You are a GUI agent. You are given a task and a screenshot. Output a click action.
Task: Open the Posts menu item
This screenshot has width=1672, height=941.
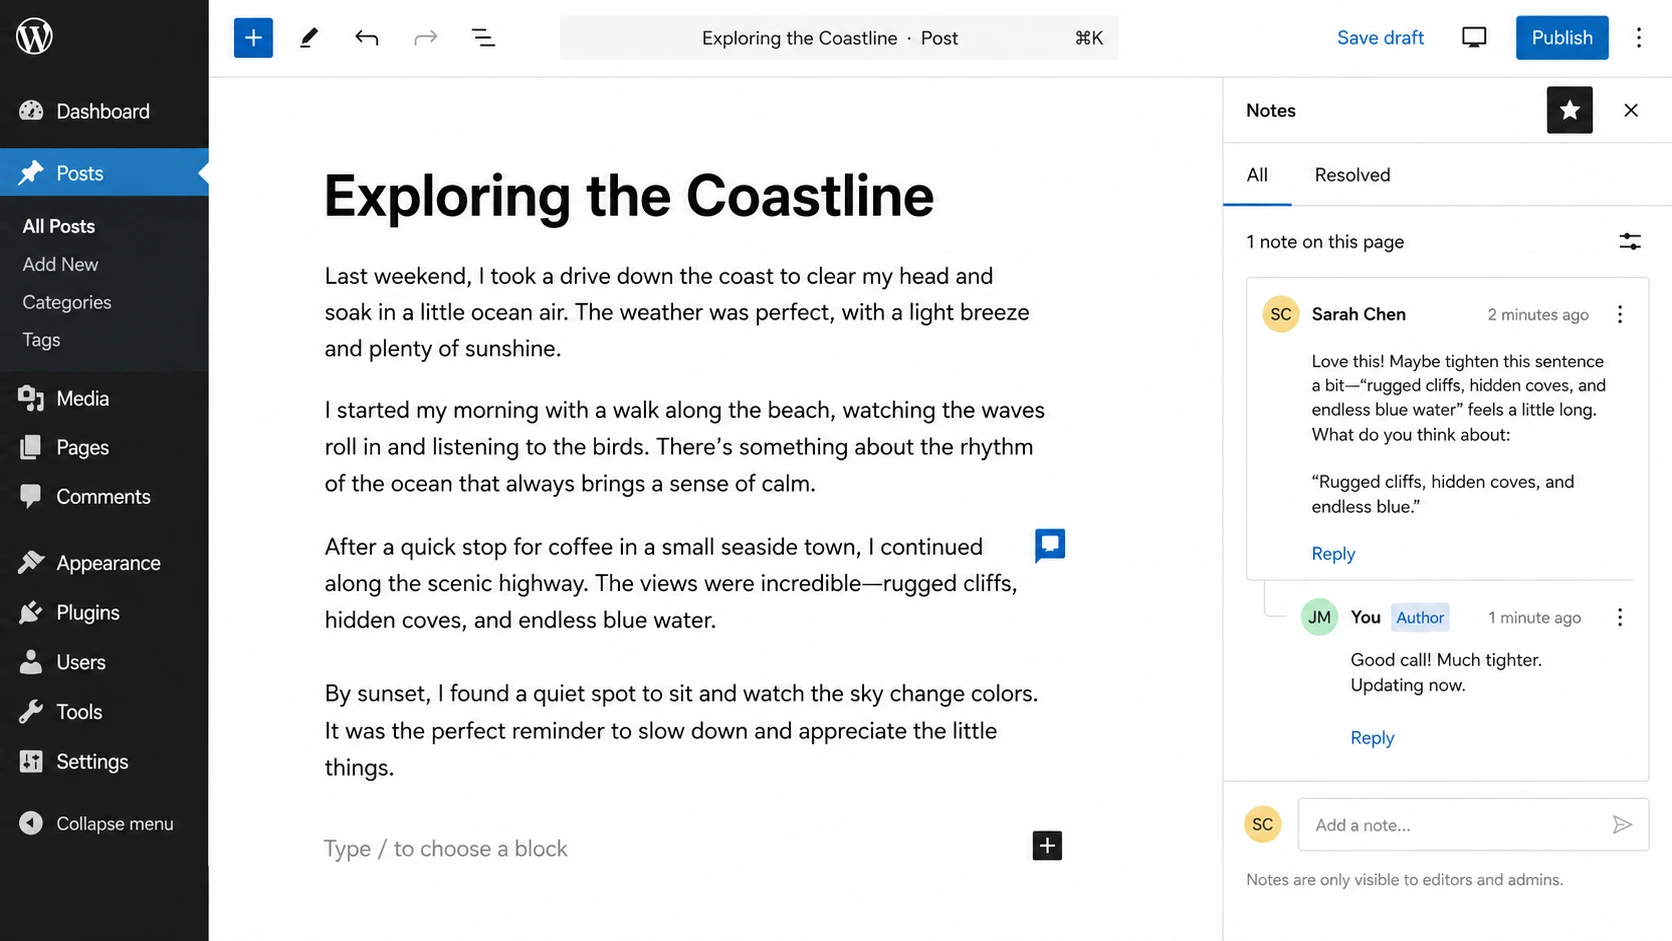104,173
